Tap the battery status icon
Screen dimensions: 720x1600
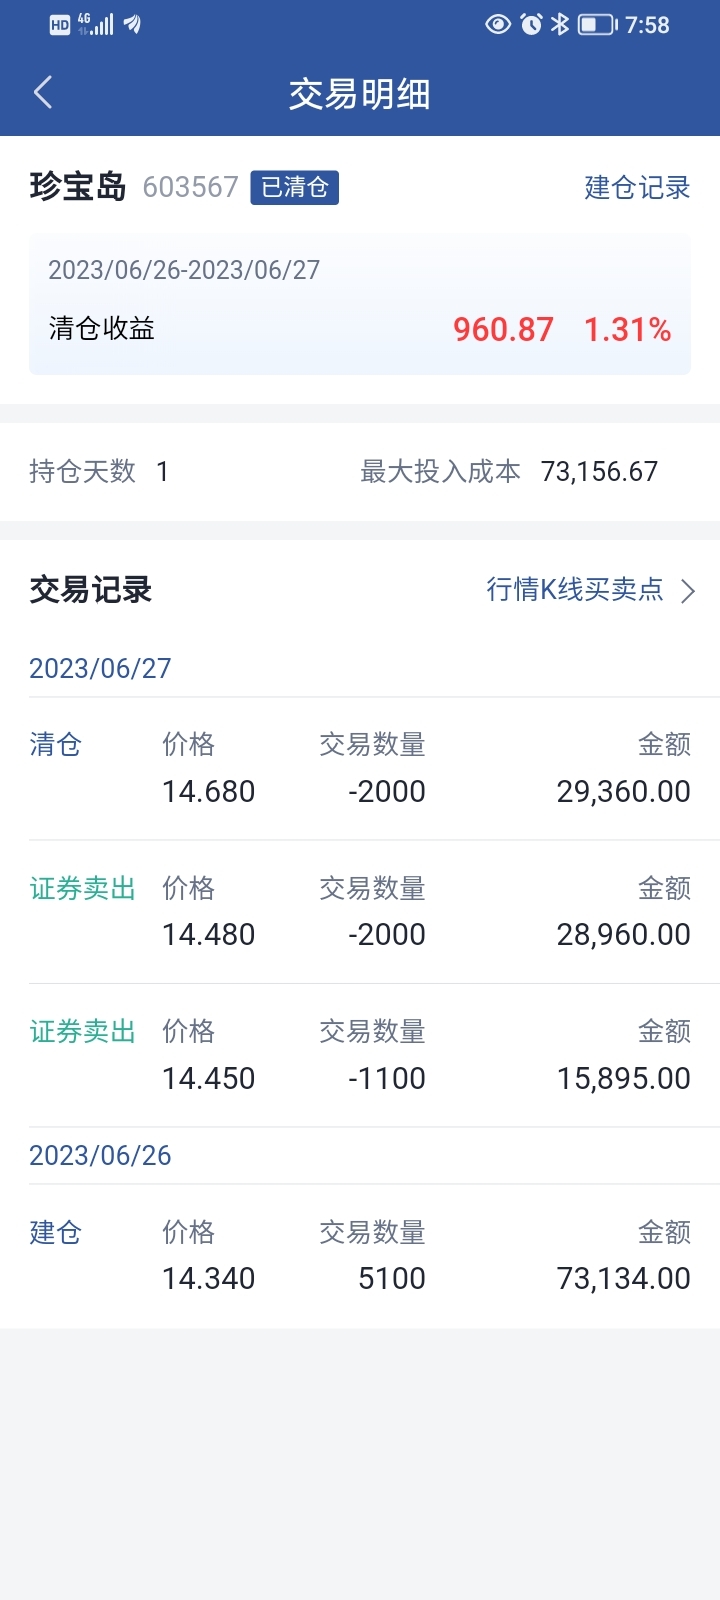(x=597, y=24)
